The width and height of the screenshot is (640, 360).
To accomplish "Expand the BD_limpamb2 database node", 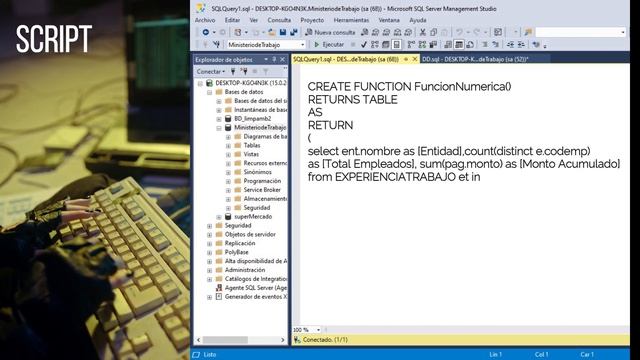I will [219, 119].
